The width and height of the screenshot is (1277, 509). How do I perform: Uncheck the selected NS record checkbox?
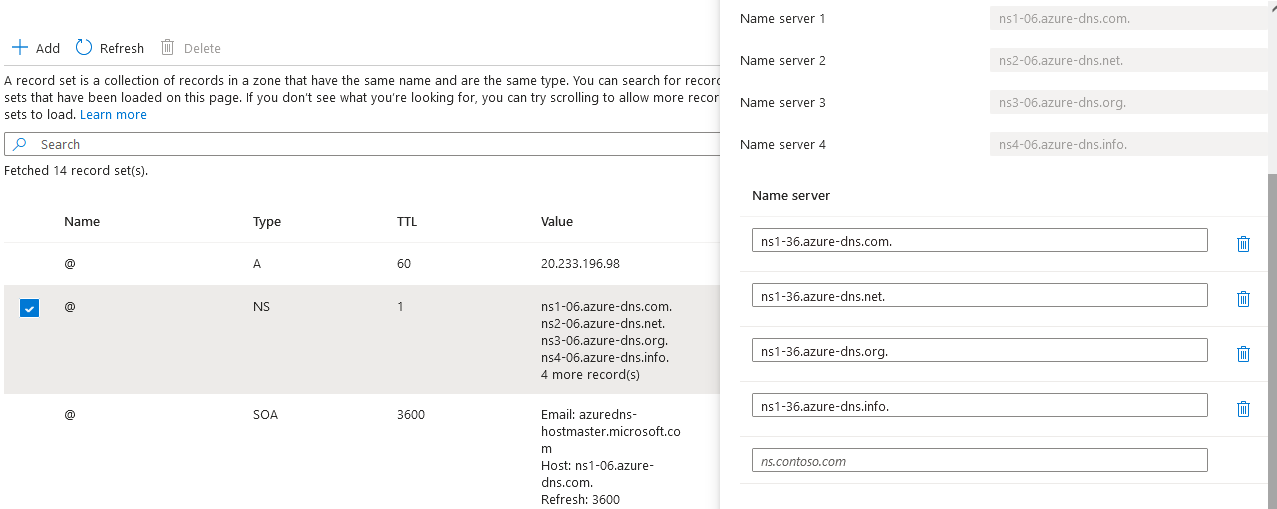(29, 308)
